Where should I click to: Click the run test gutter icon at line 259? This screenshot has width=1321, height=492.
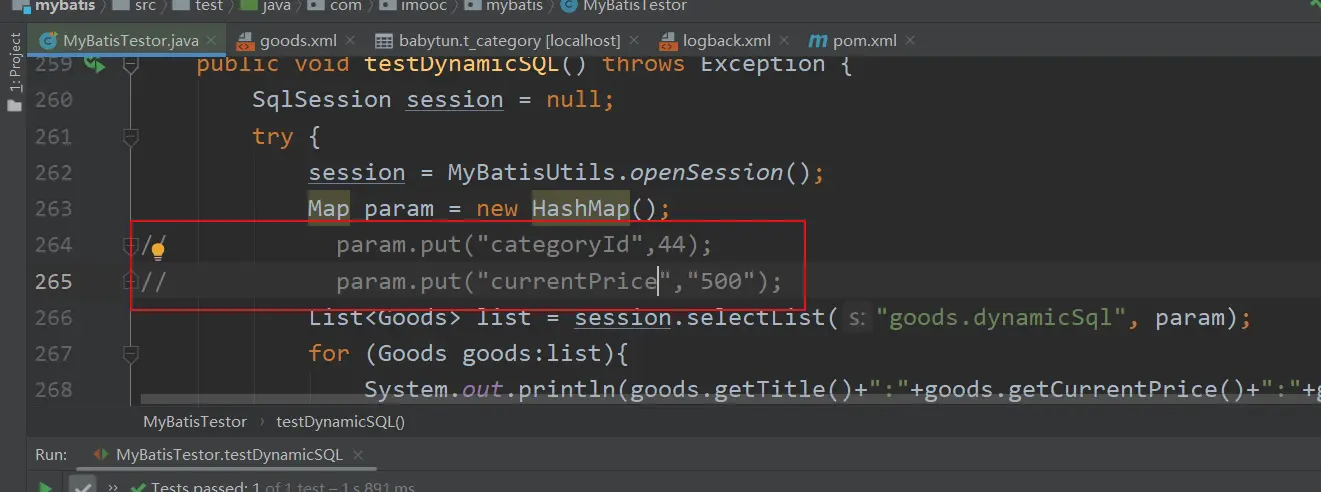click(x=94, y=64)
